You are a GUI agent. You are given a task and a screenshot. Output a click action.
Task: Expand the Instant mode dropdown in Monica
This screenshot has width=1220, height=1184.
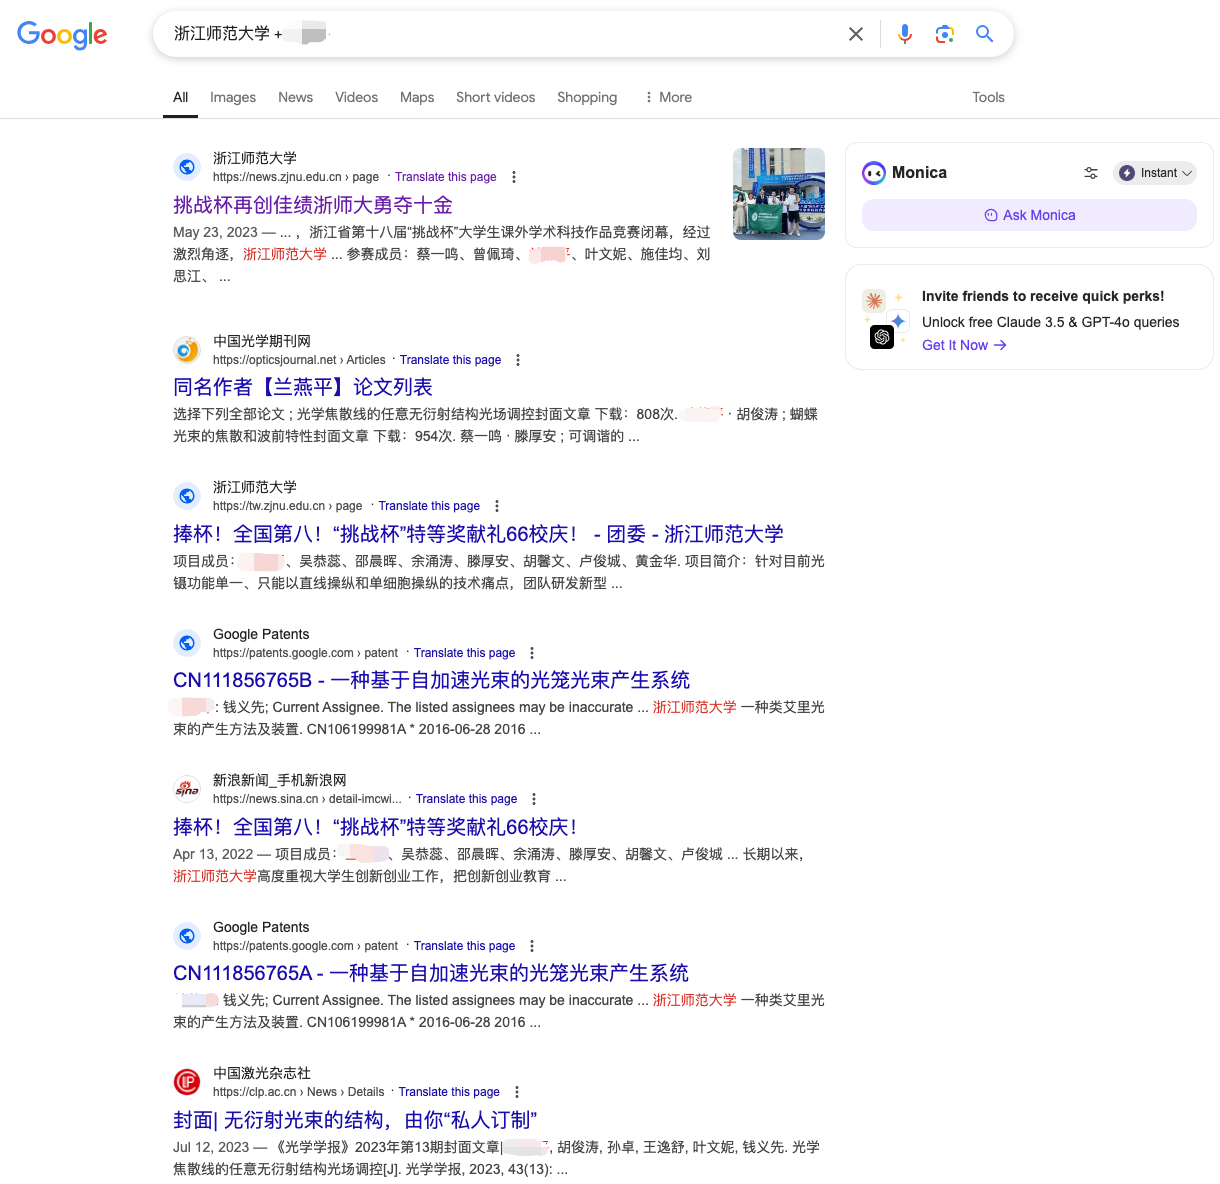[1155, 173]
